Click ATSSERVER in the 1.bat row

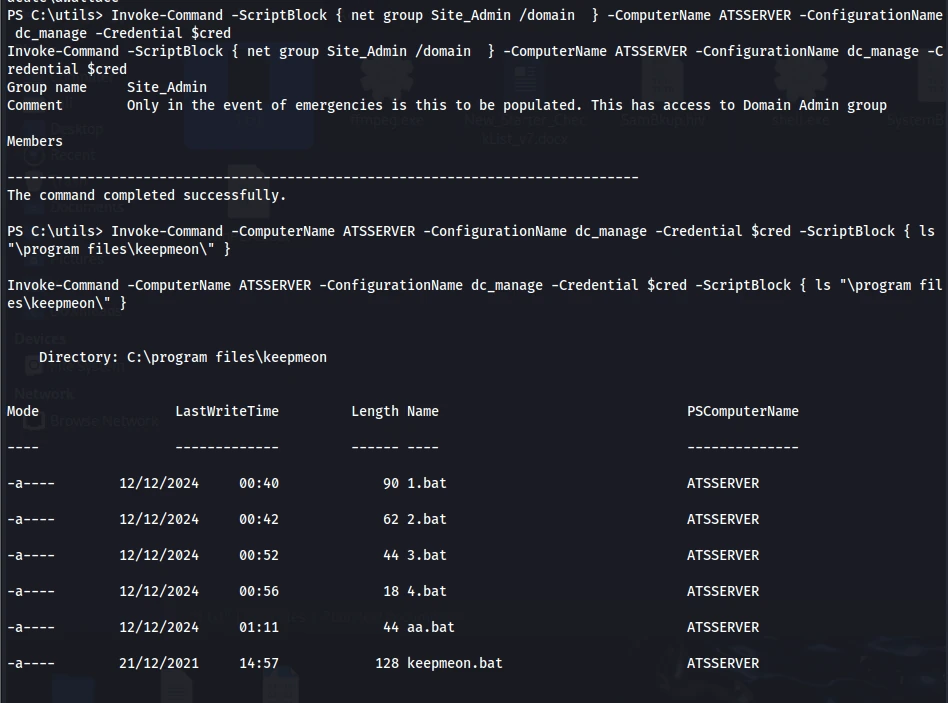click(x=722, y=484)
